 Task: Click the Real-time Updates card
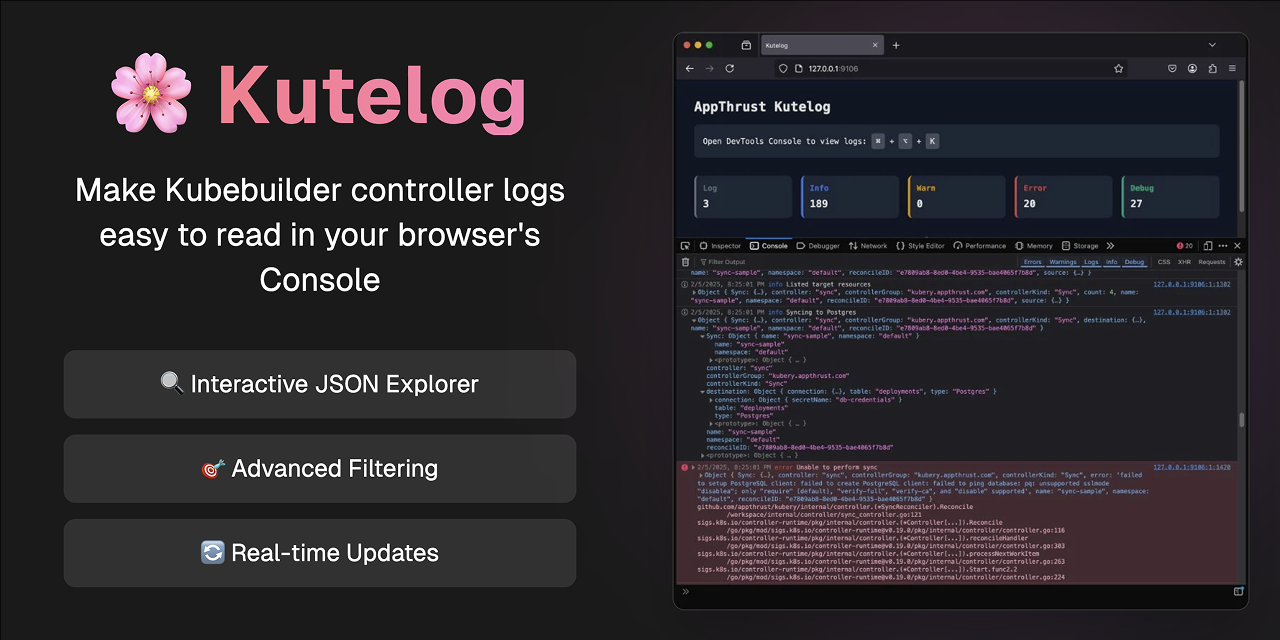[x=320, y=553]
